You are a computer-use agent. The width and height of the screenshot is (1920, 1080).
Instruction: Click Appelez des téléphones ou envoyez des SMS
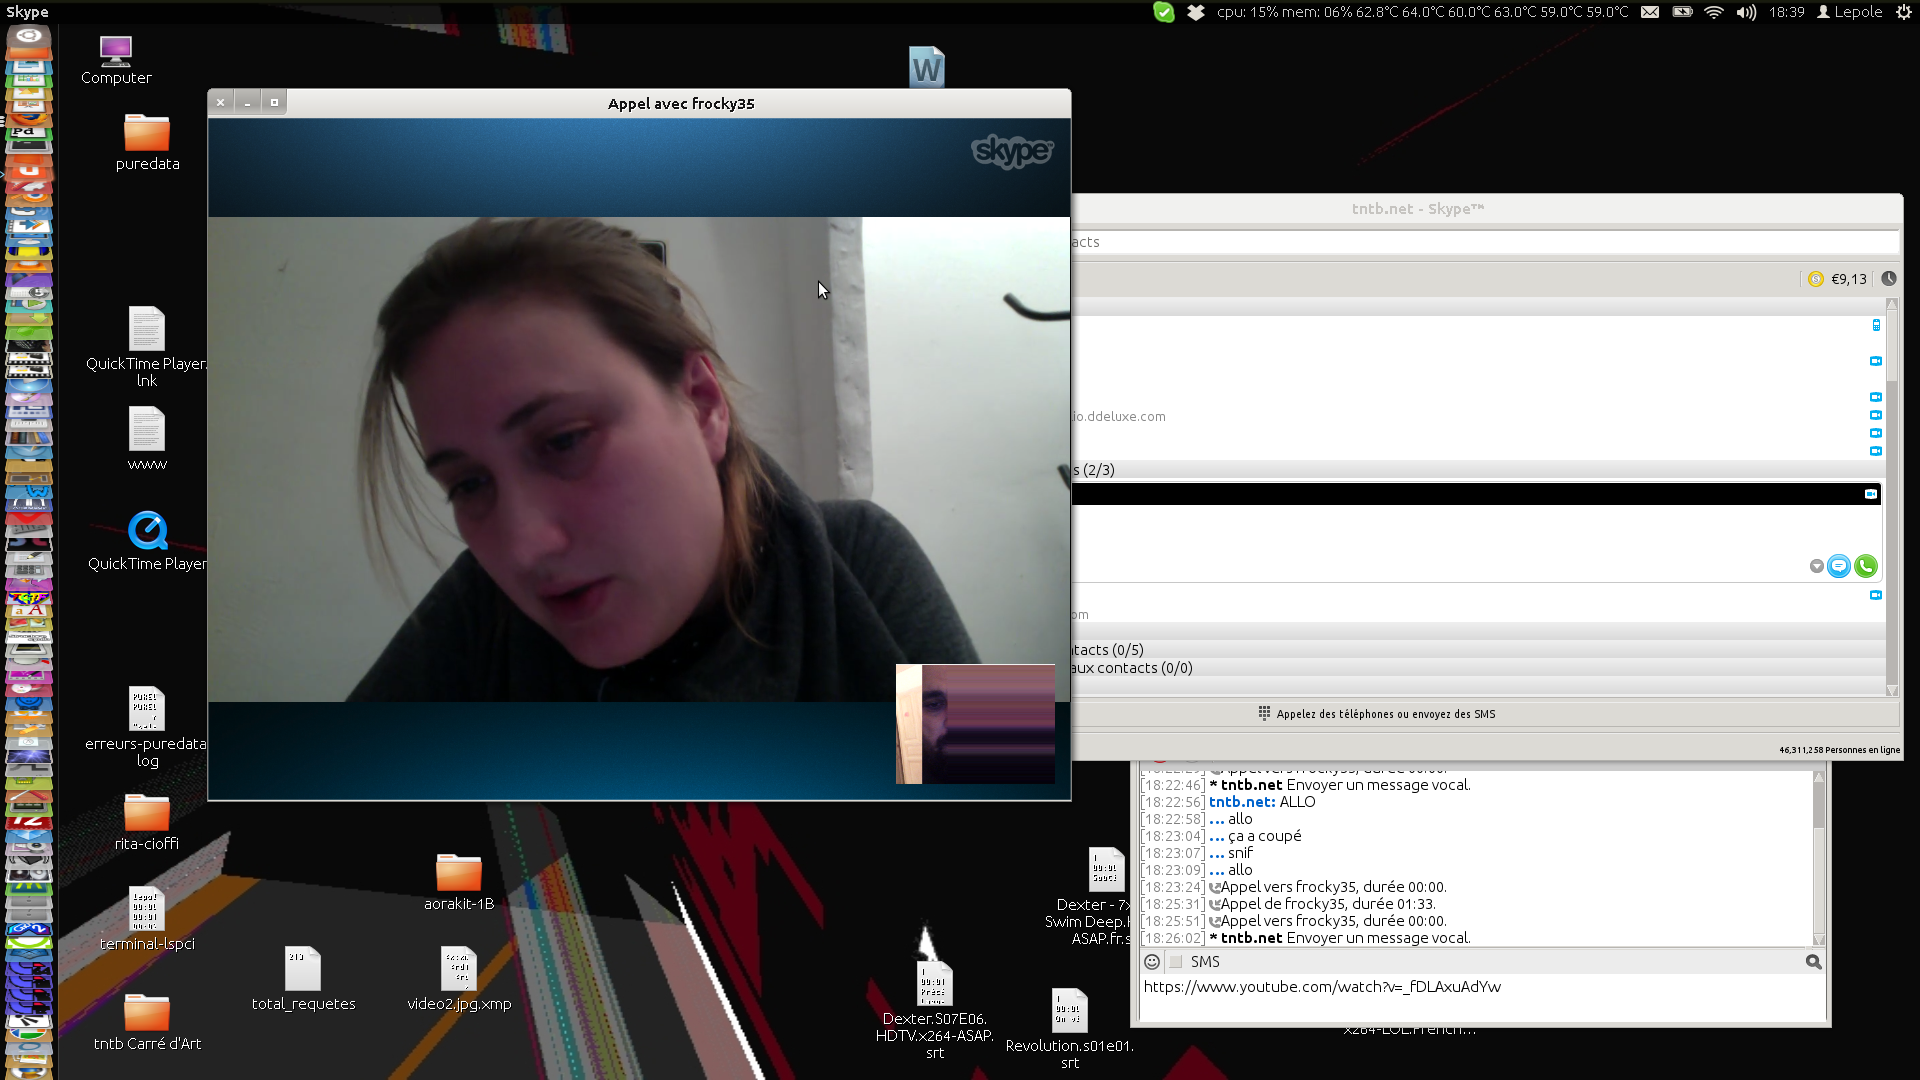point(1385,714)
